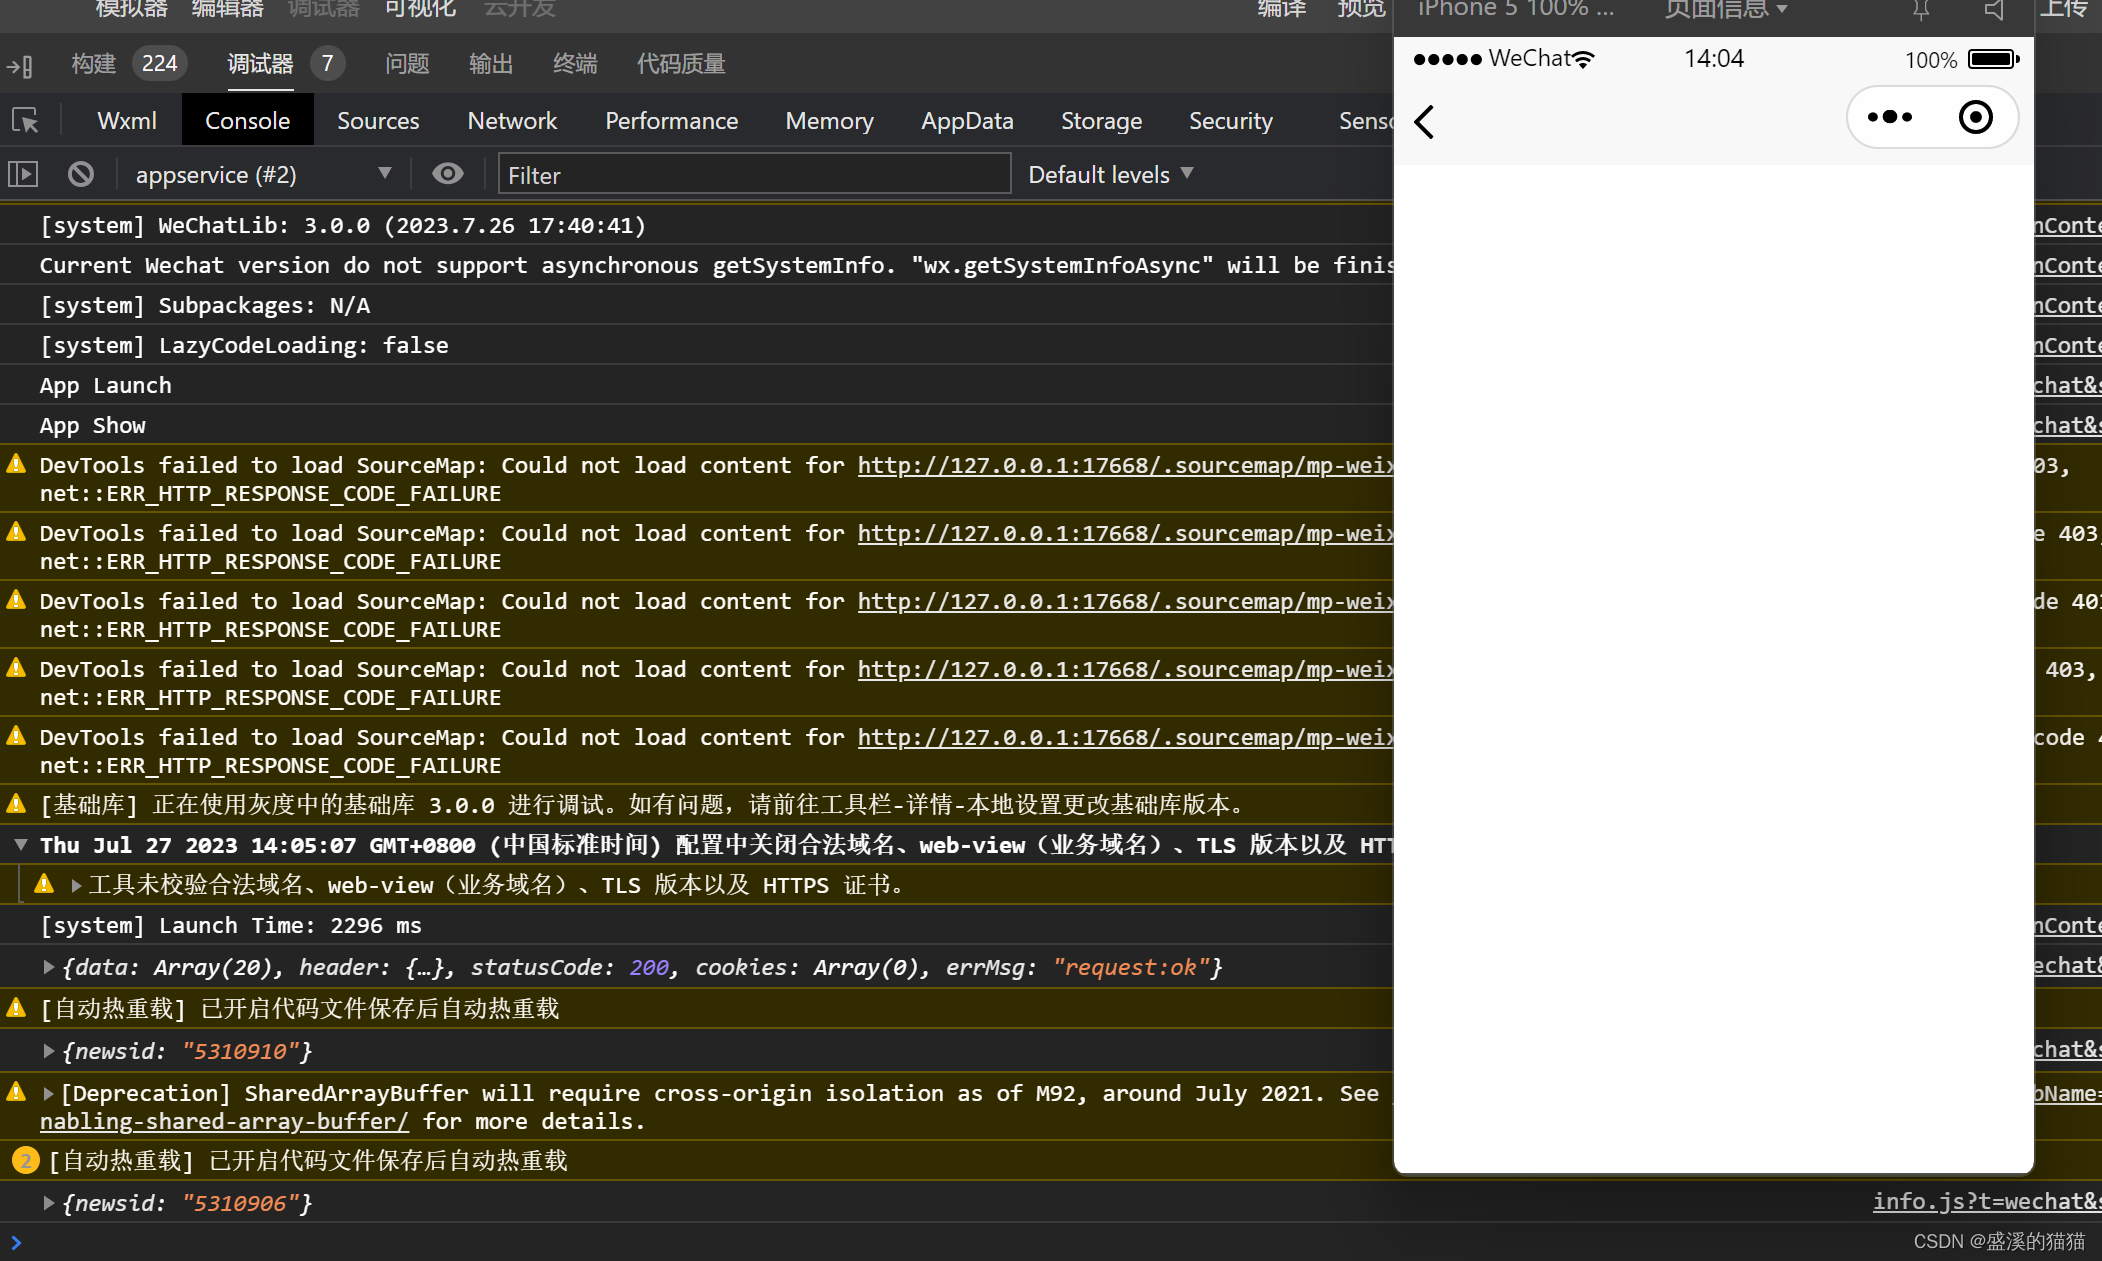Expand the statusCode 200 response object

tap(48, 967)
